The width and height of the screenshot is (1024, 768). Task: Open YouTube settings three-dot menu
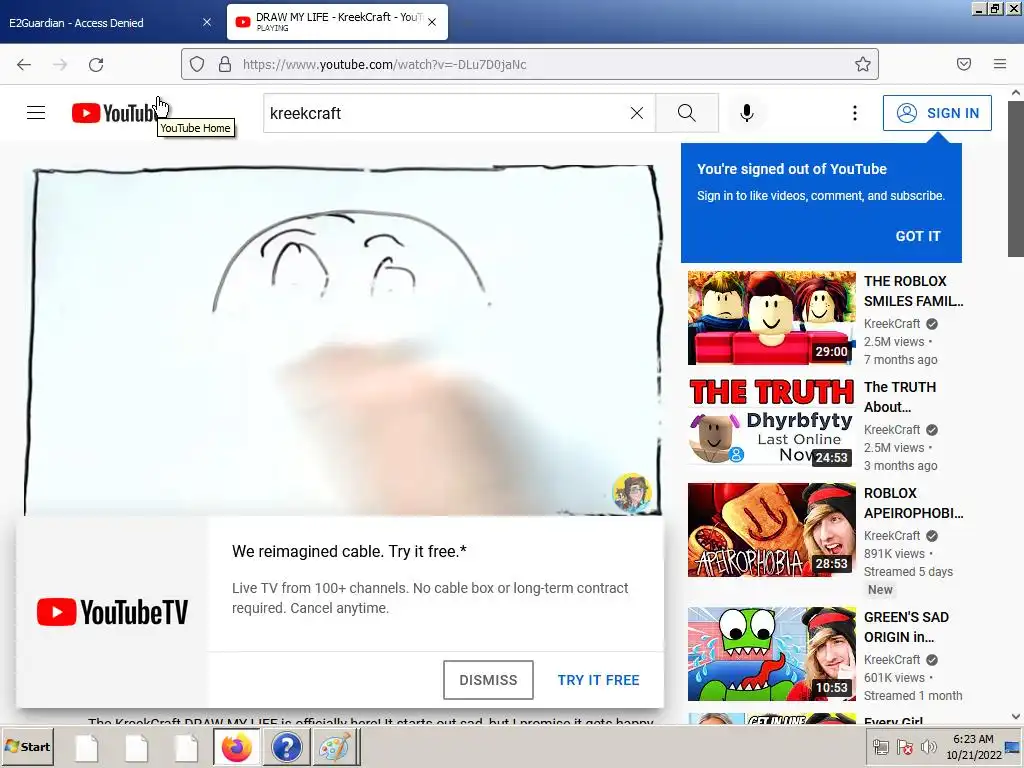click(854, 113)
